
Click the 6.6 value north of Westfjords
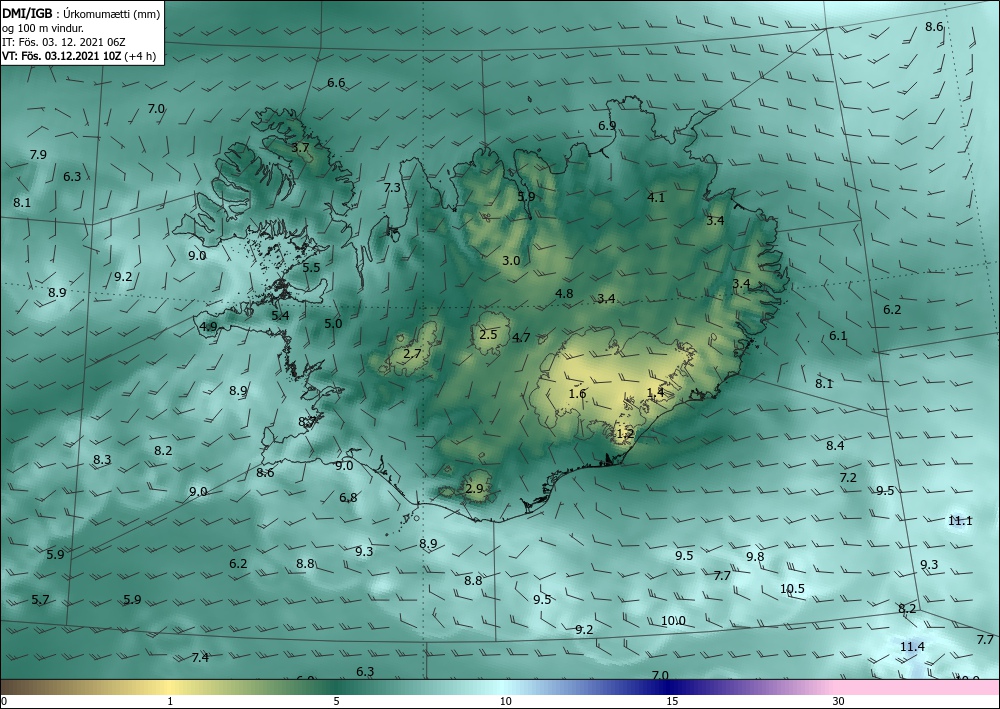tap(336, 83)
